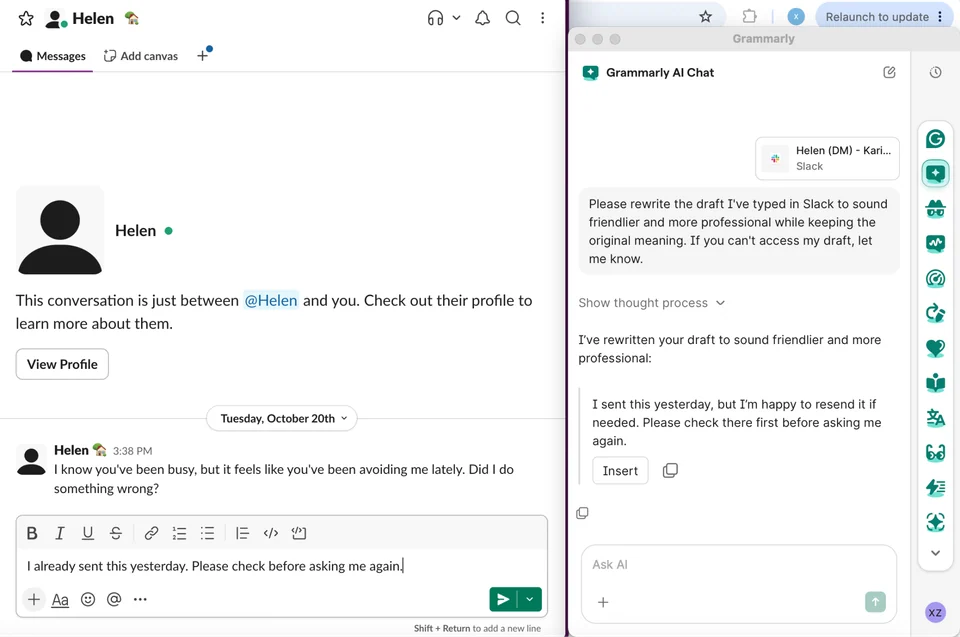Open the @Helen mention link

271,300
